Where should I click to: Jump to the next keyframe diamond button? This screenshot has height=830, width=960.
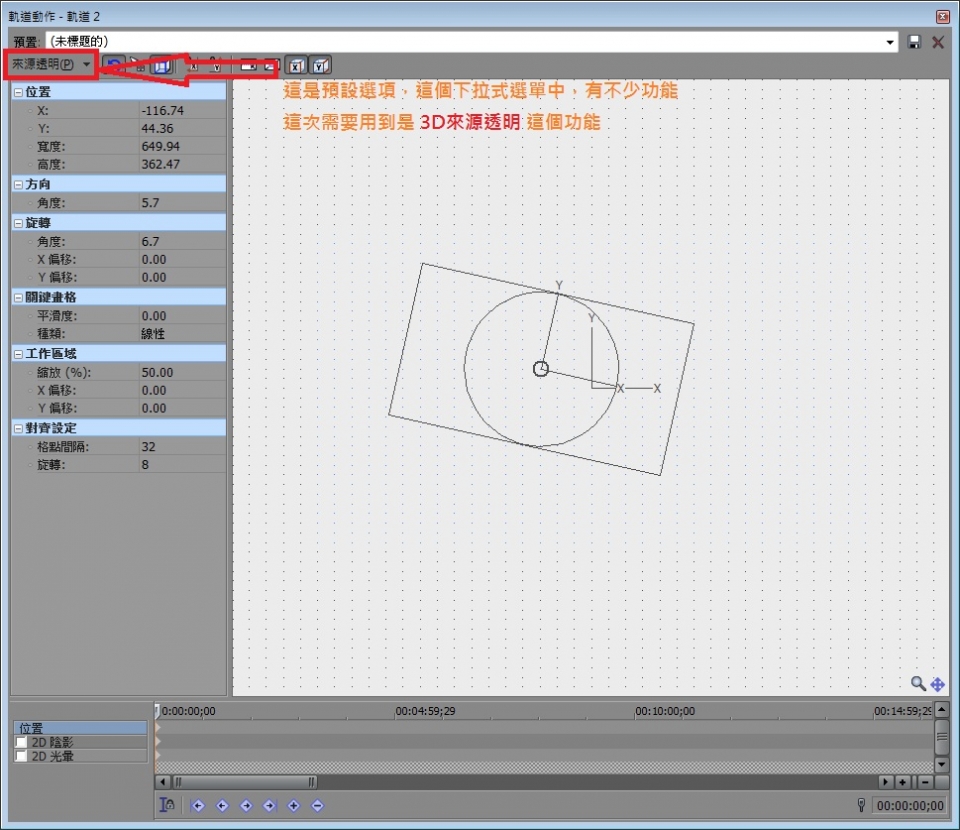click(x=245, y=805)
